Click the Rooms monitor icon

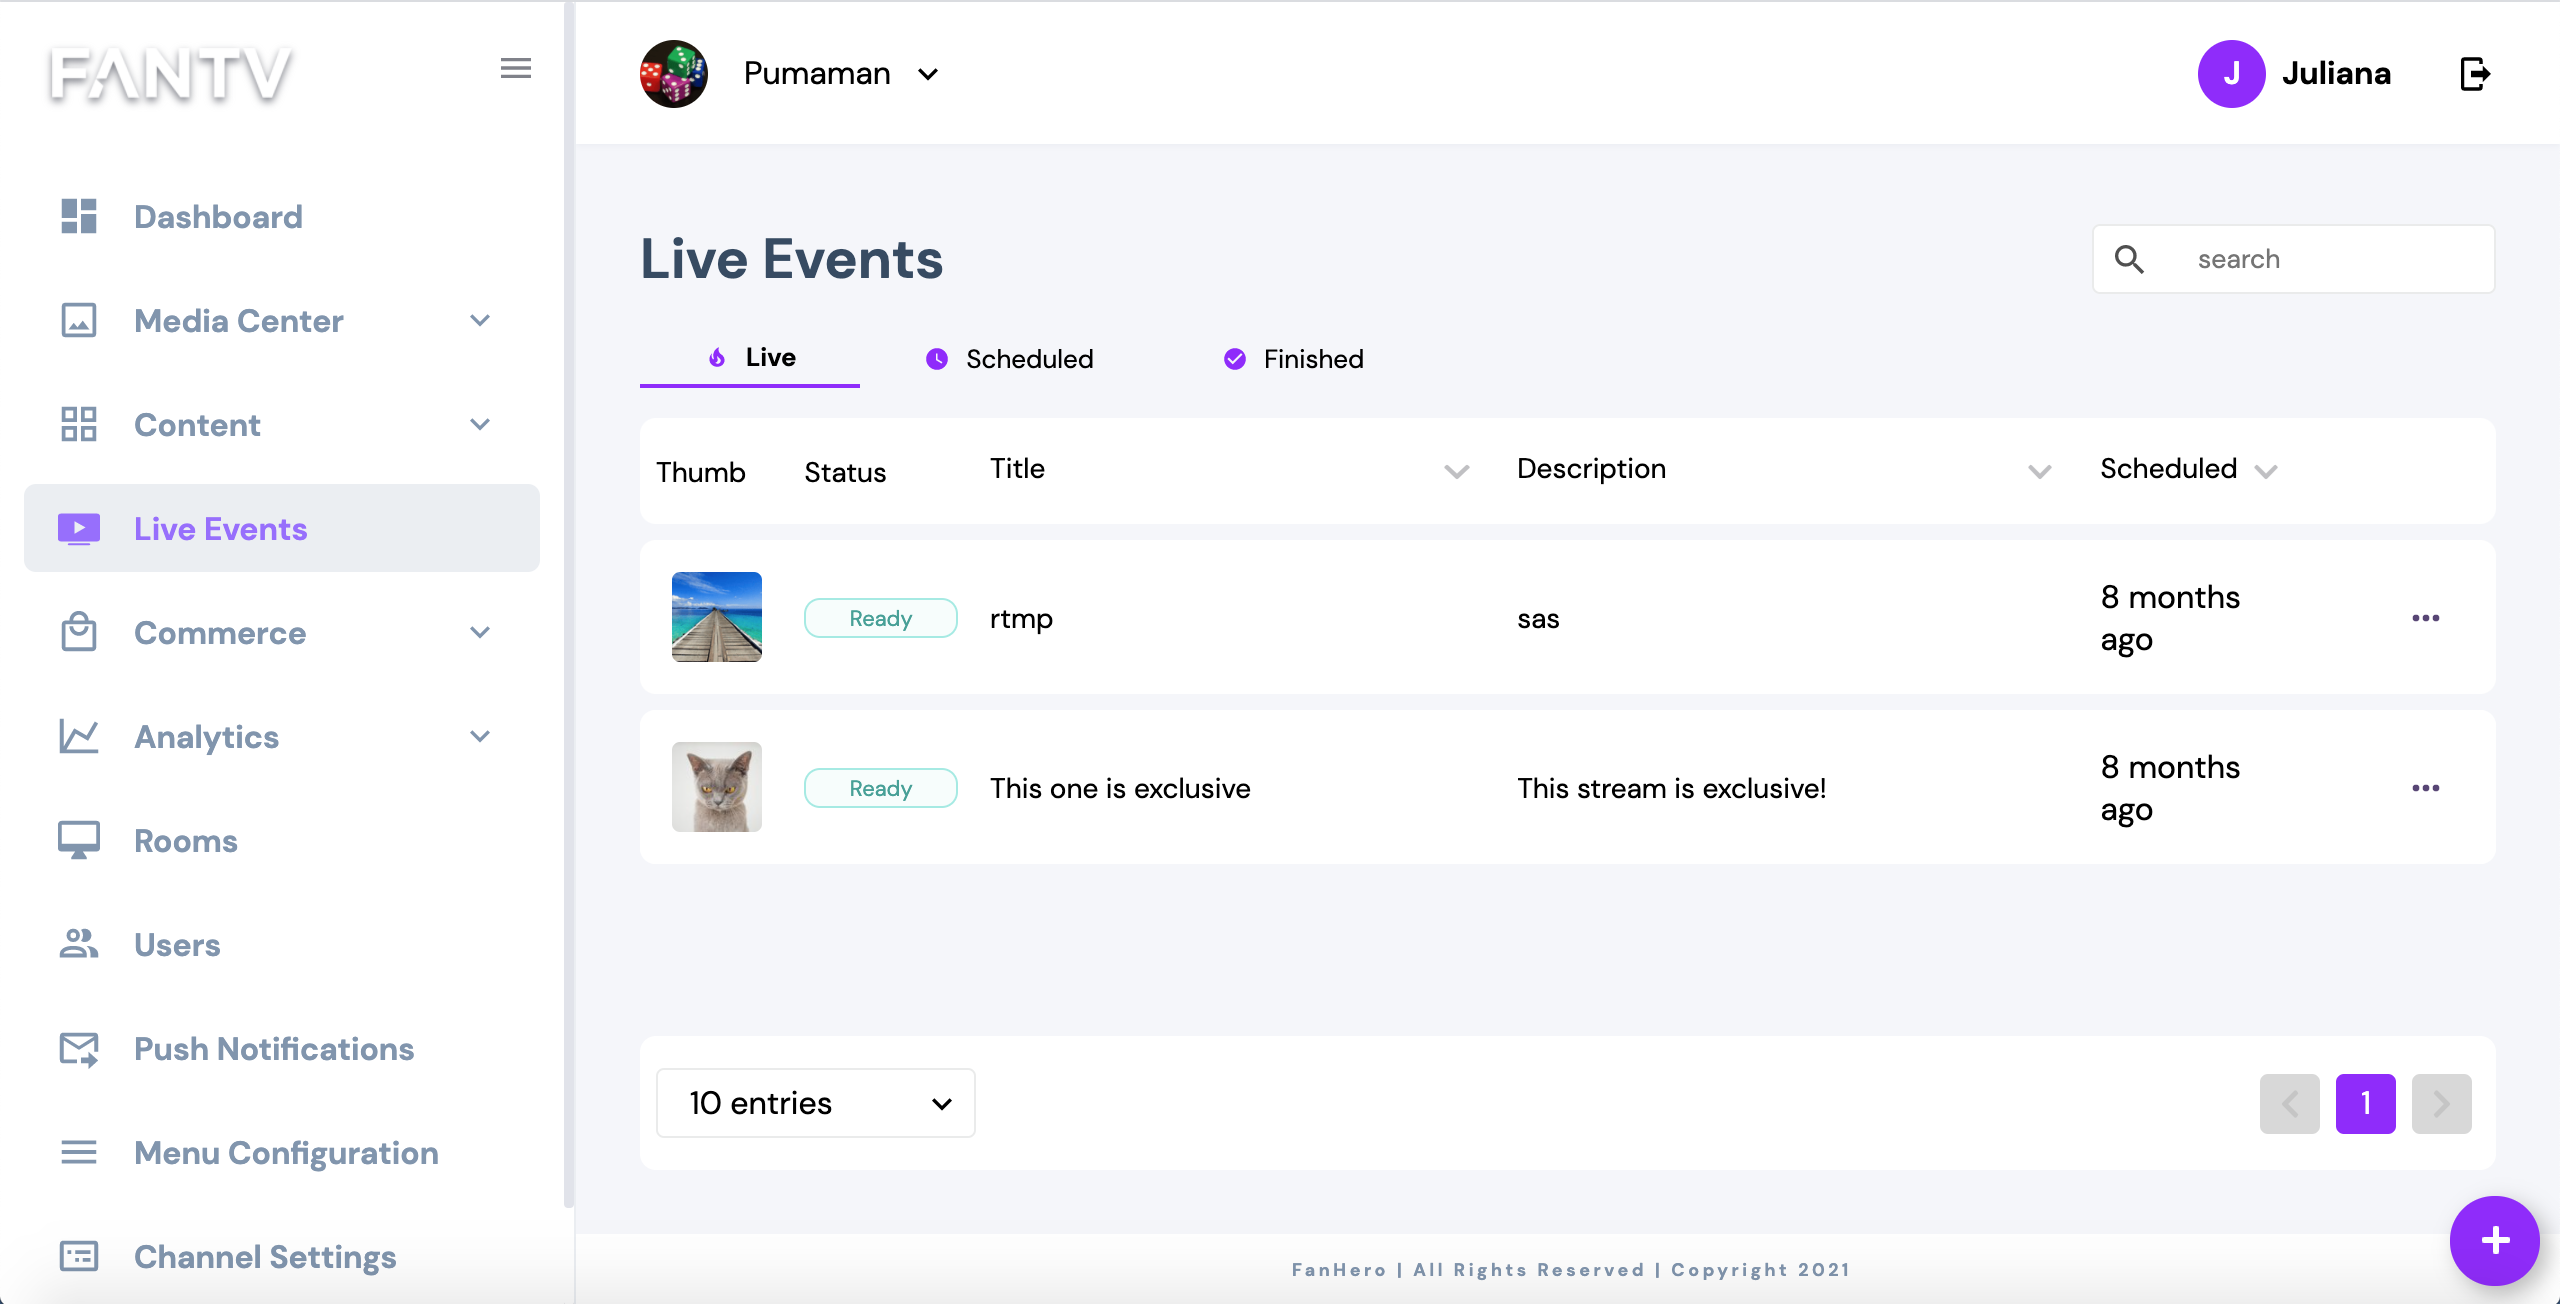pyautogui.click(x=79, y=840)
